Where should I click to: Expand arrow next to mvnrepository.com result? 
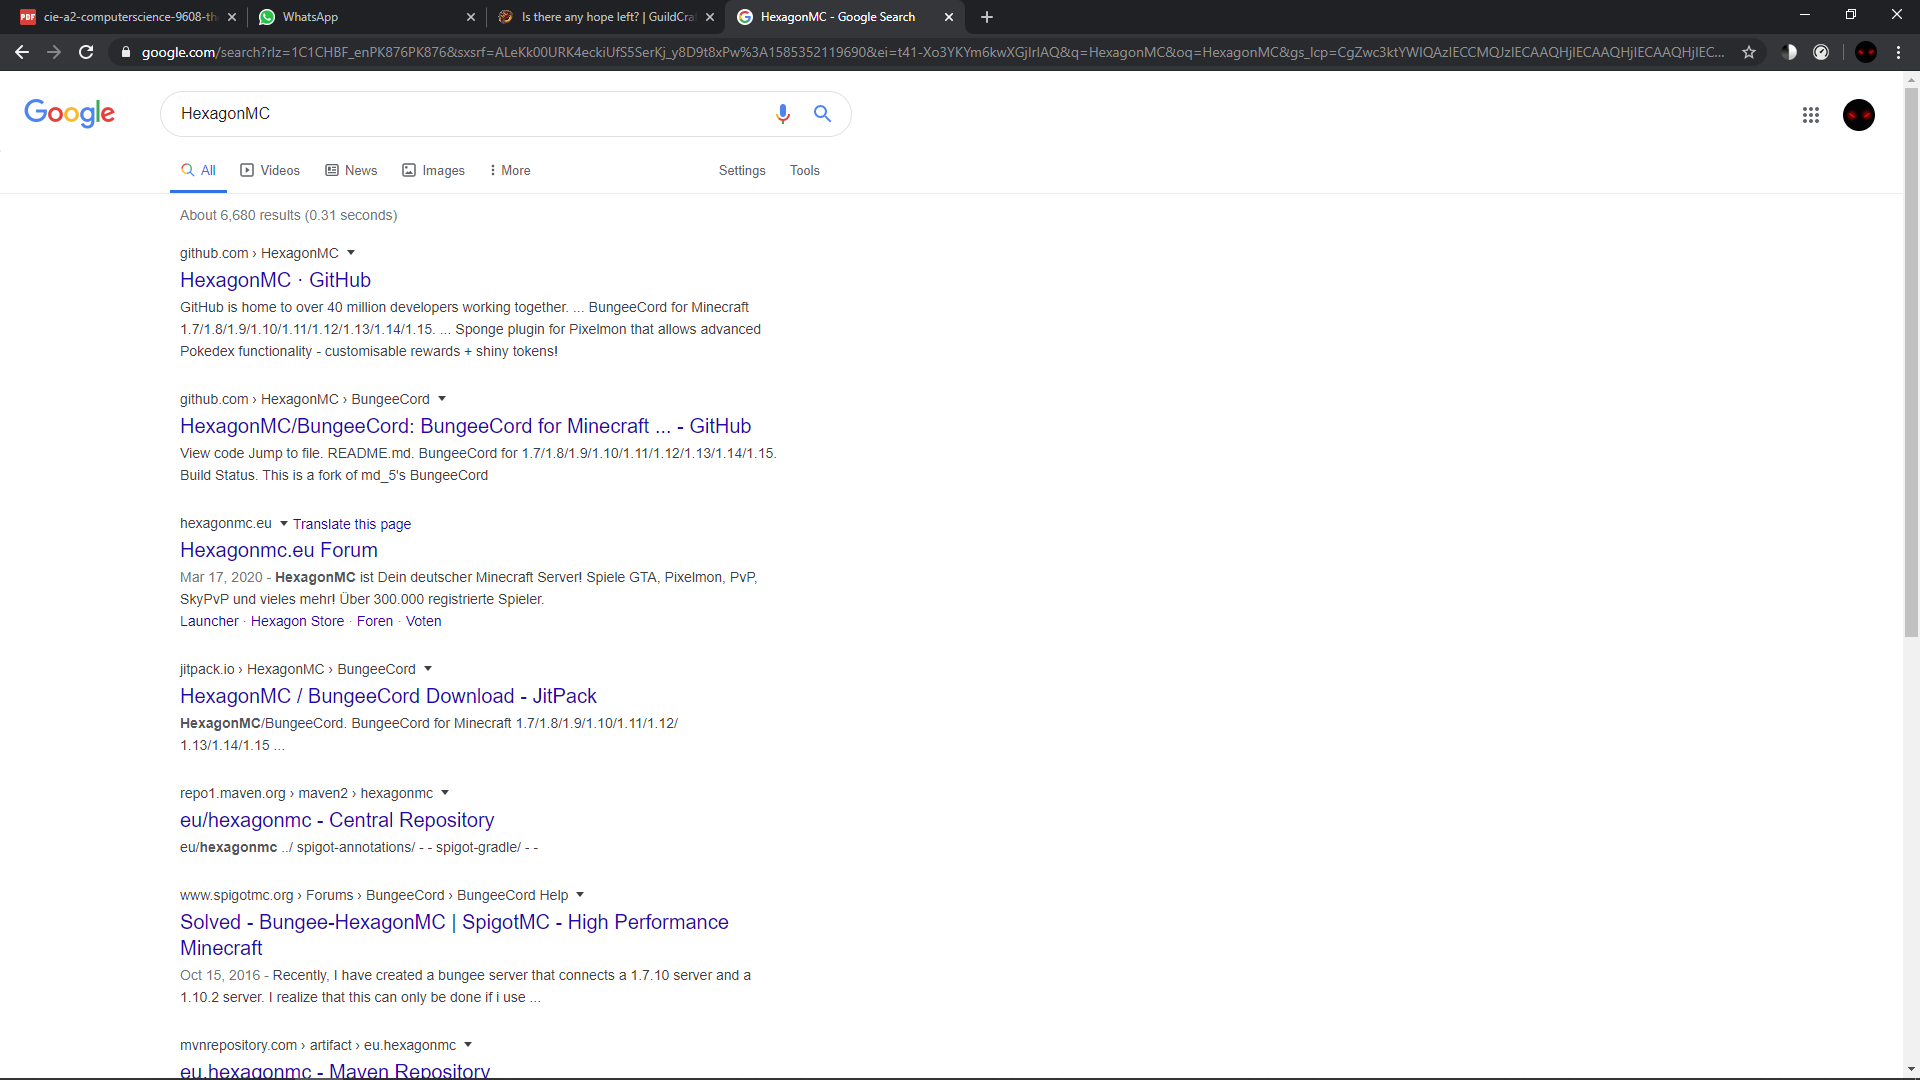468,1045
